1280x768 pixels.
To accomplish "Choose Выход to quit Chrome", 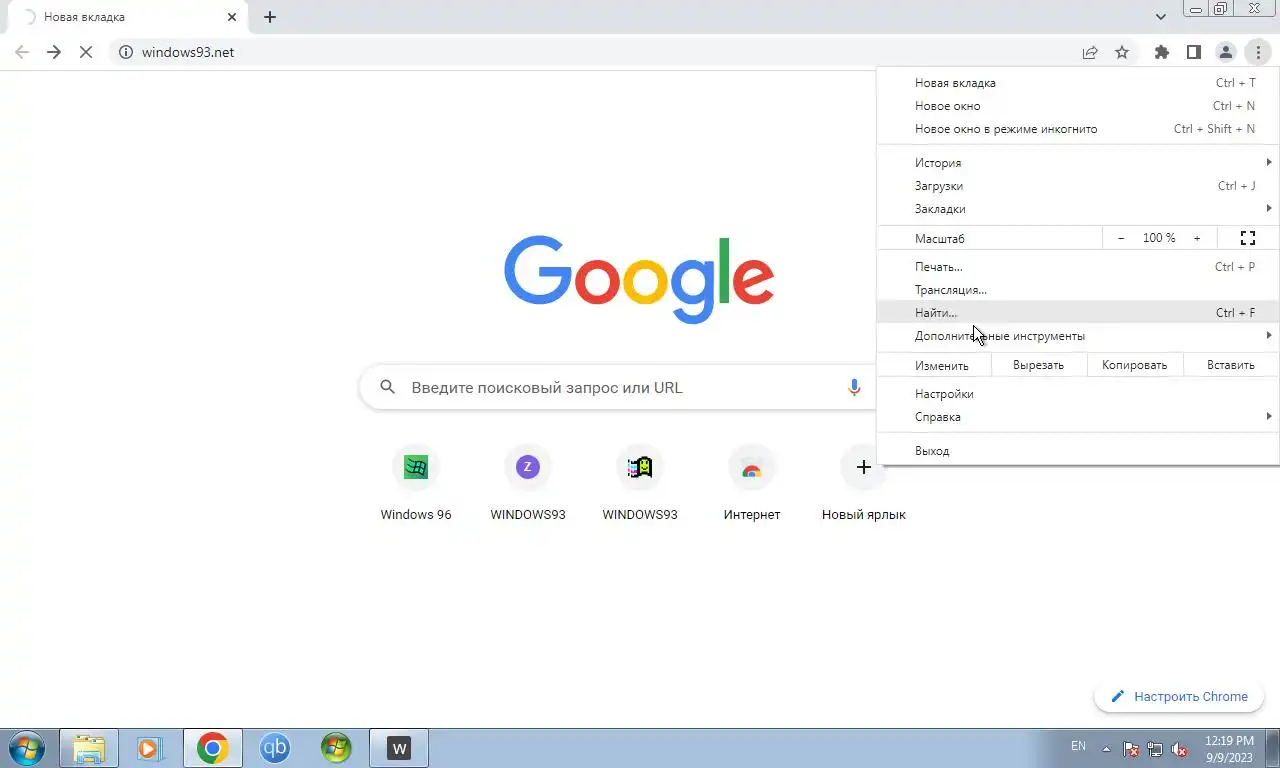I will click(x=1078, y=451).
